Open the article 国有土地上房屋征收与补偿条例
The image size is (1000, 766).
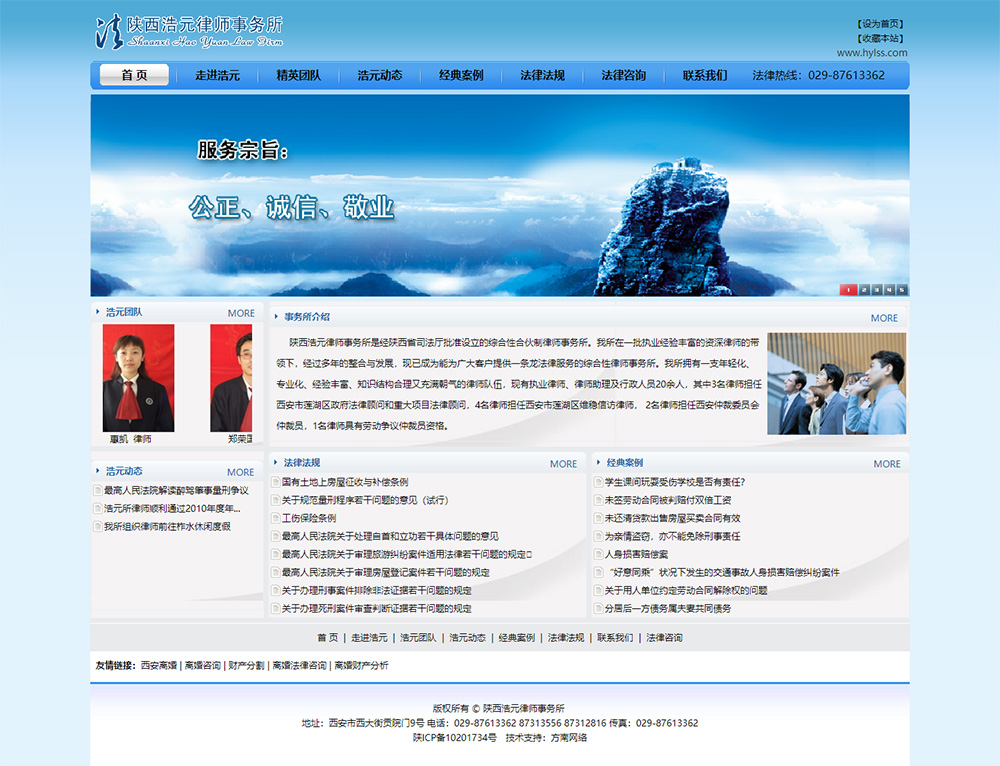click(x=344, y=482)
